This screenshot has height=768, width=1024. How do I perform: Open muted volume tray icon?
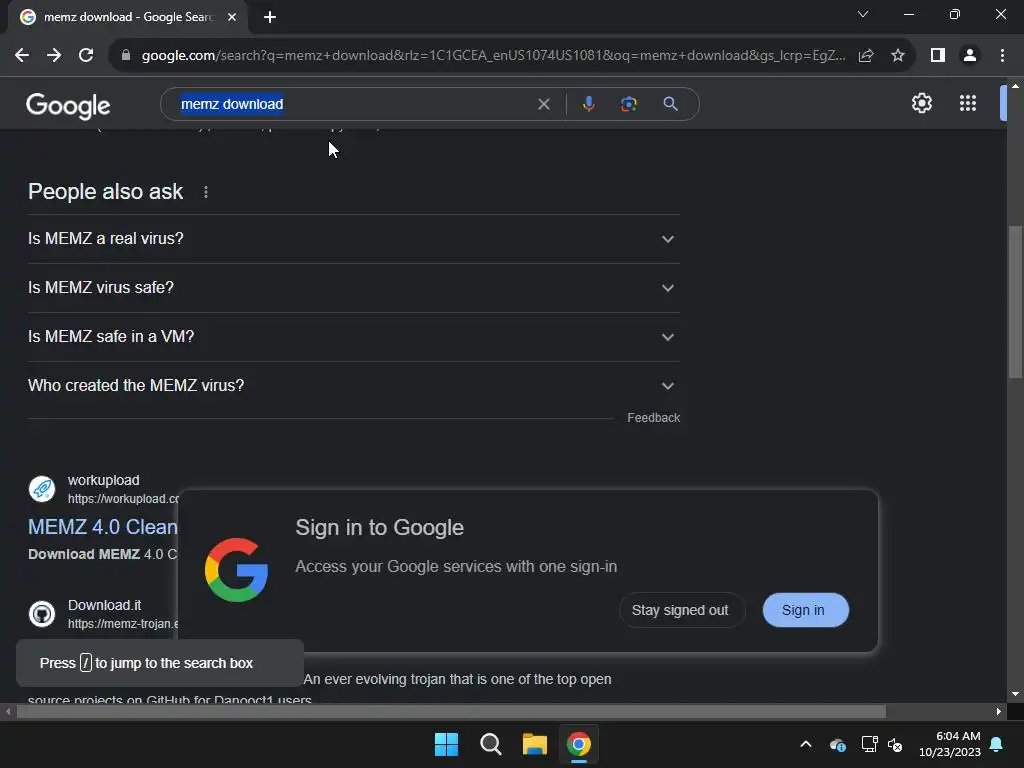895,744
